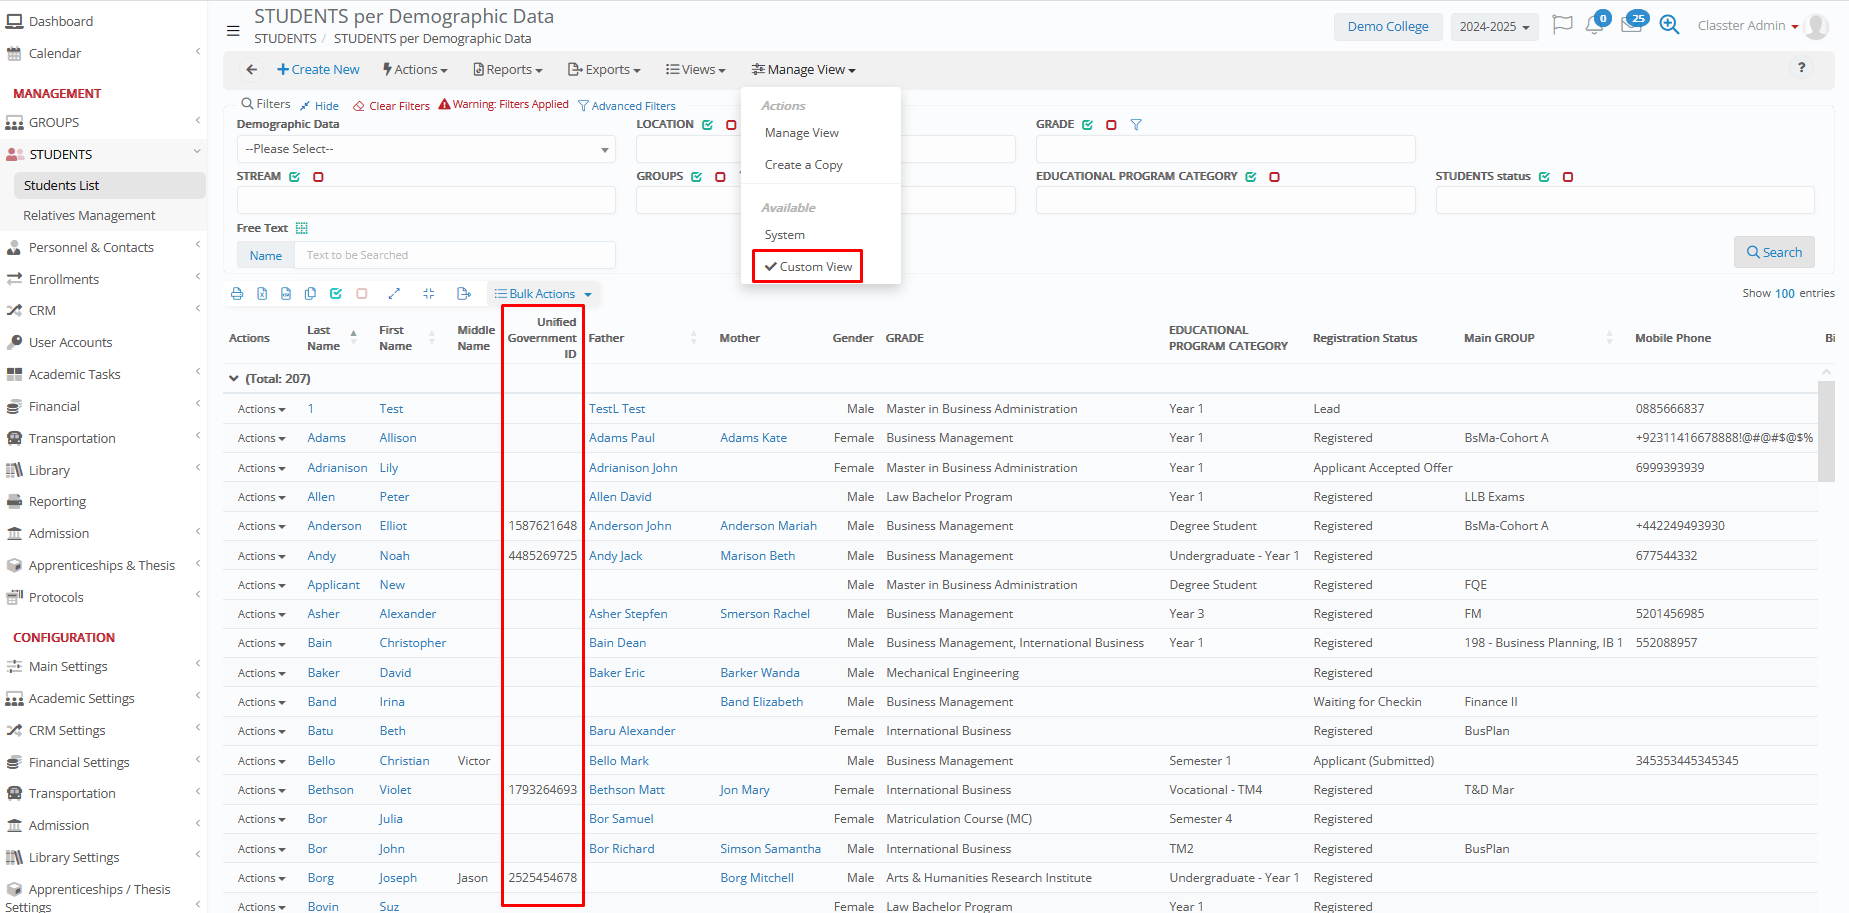Click the table vertical scrollbar
The height and width of the screenshot is (913, 1849).
[1826, 430]
